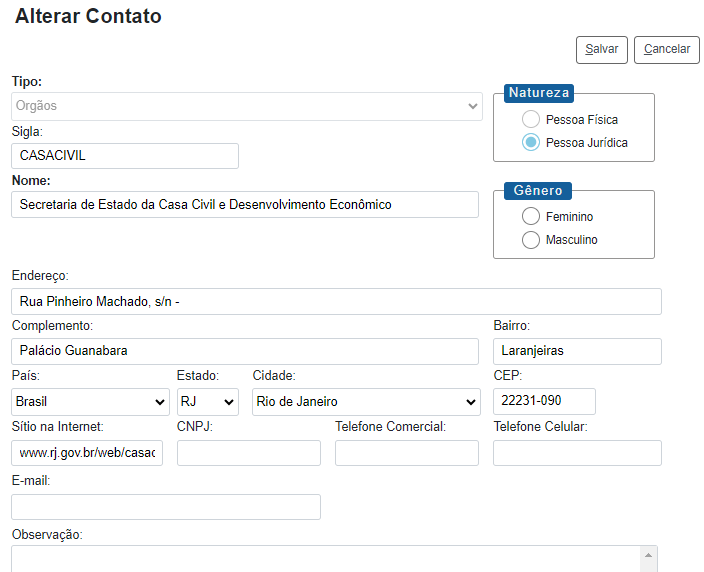This screenshot has height=572, width=704.
Task: Open the Estado dropdown showing RJ
Action: pos(207,402)
